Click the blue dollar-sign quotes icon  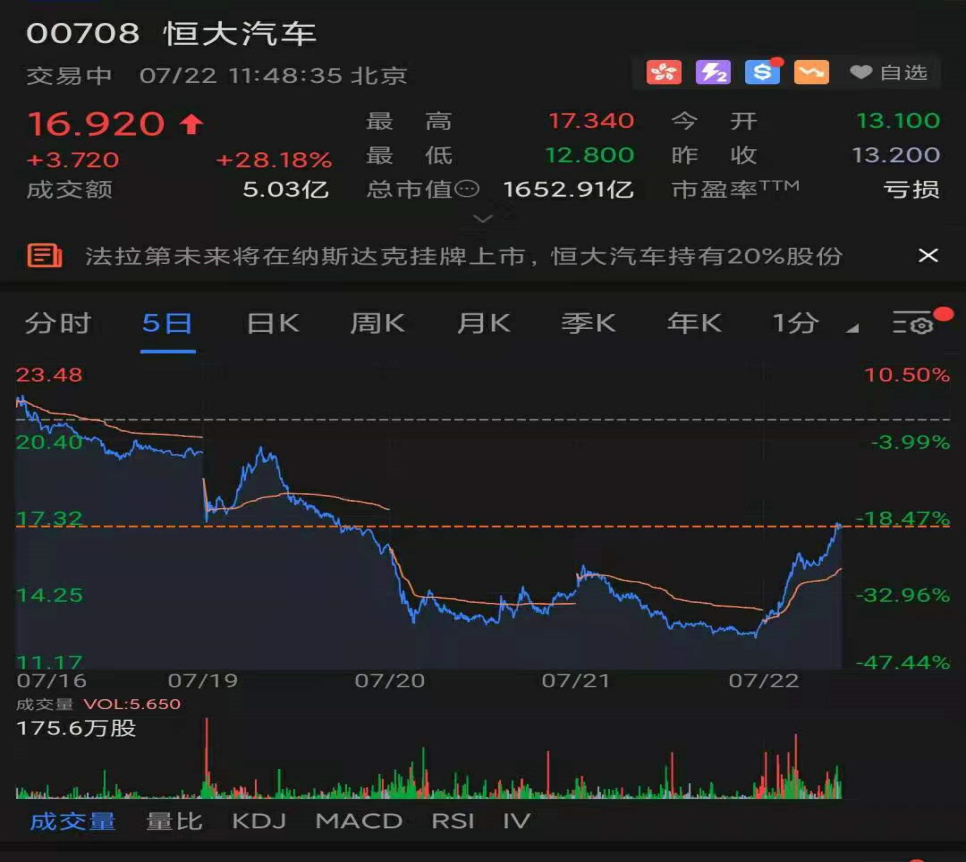click(761, 71)
